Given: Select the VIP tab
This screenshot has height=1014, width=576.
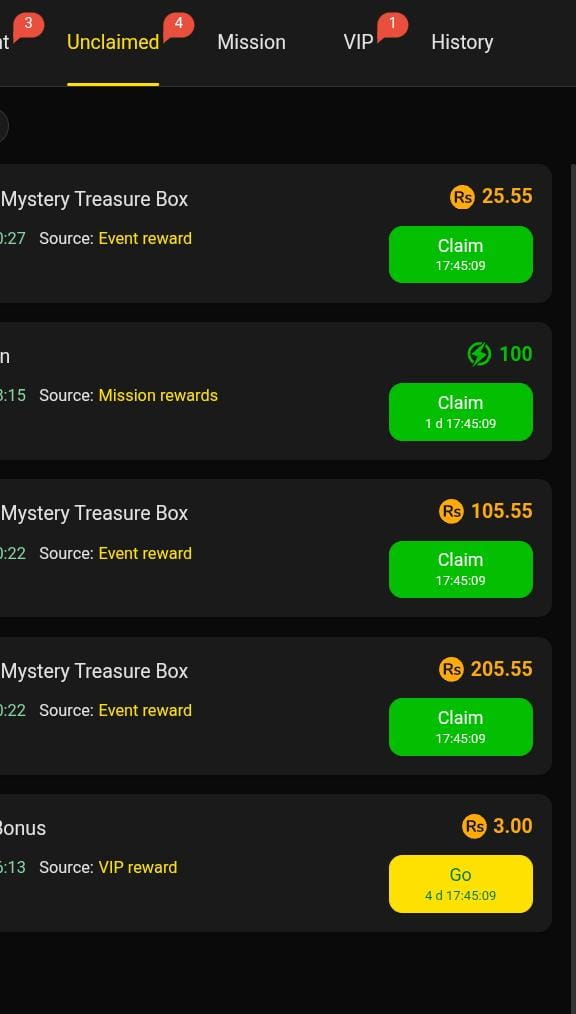Looking at the screenshot, I should (359, 43).
